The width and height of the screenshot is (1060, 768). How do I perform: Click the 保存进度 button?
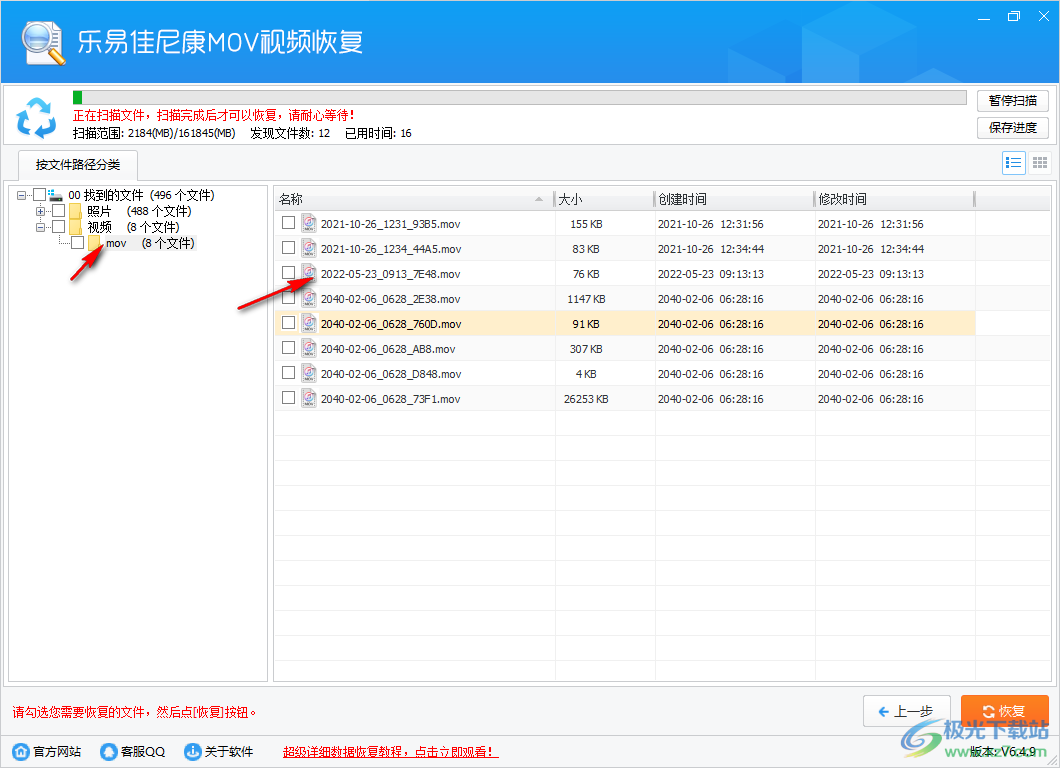click(x=1013, y=128)
